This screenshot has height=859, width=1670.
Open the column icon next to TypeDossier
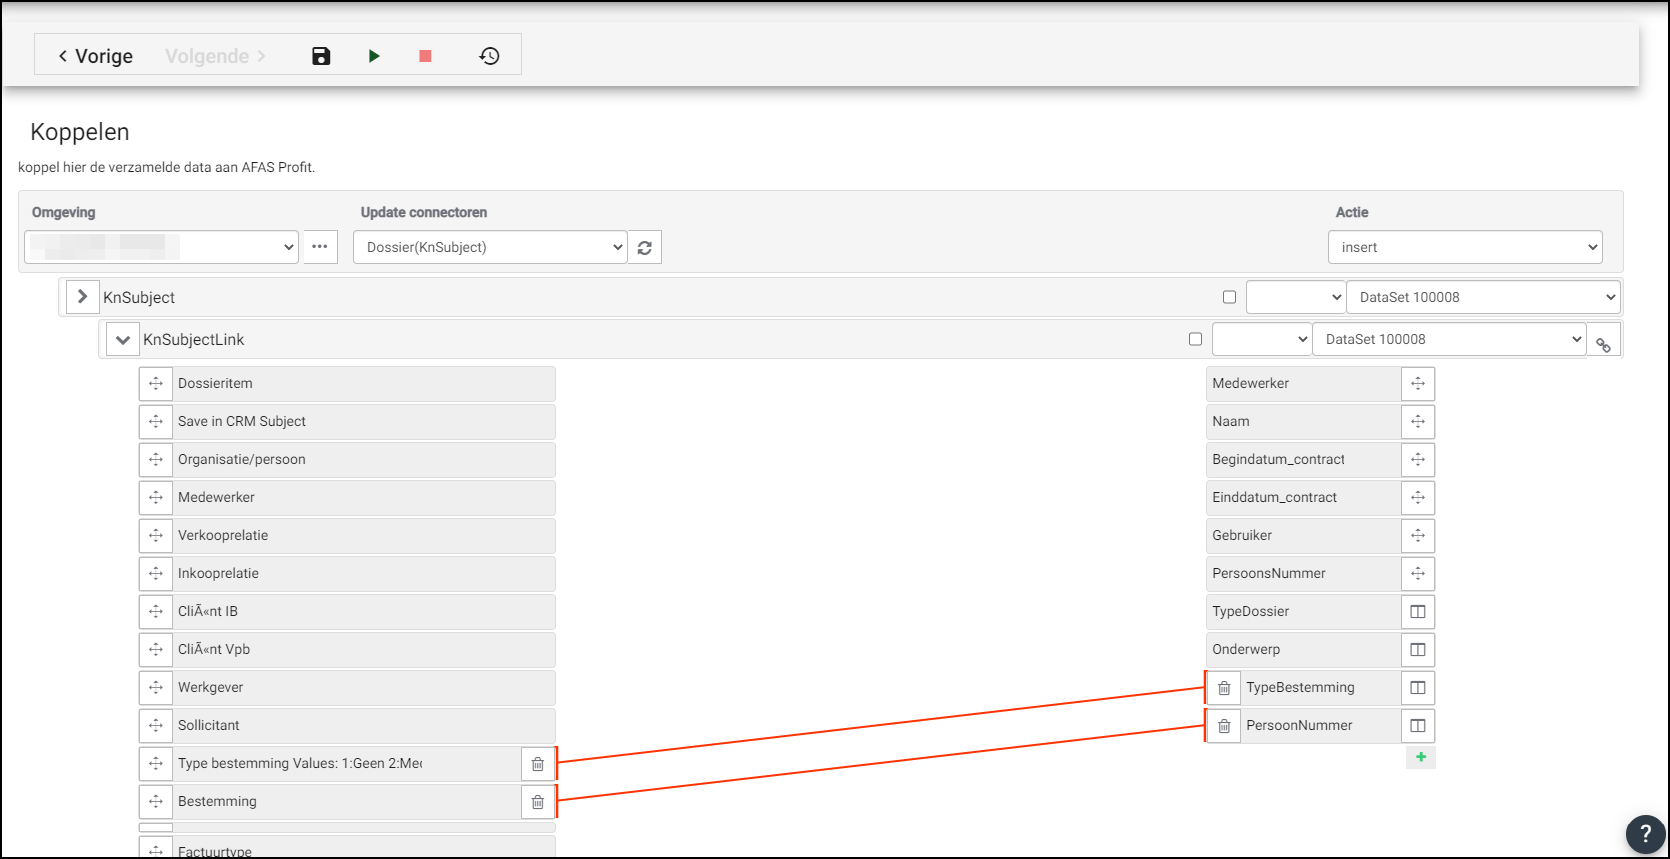1417,612
